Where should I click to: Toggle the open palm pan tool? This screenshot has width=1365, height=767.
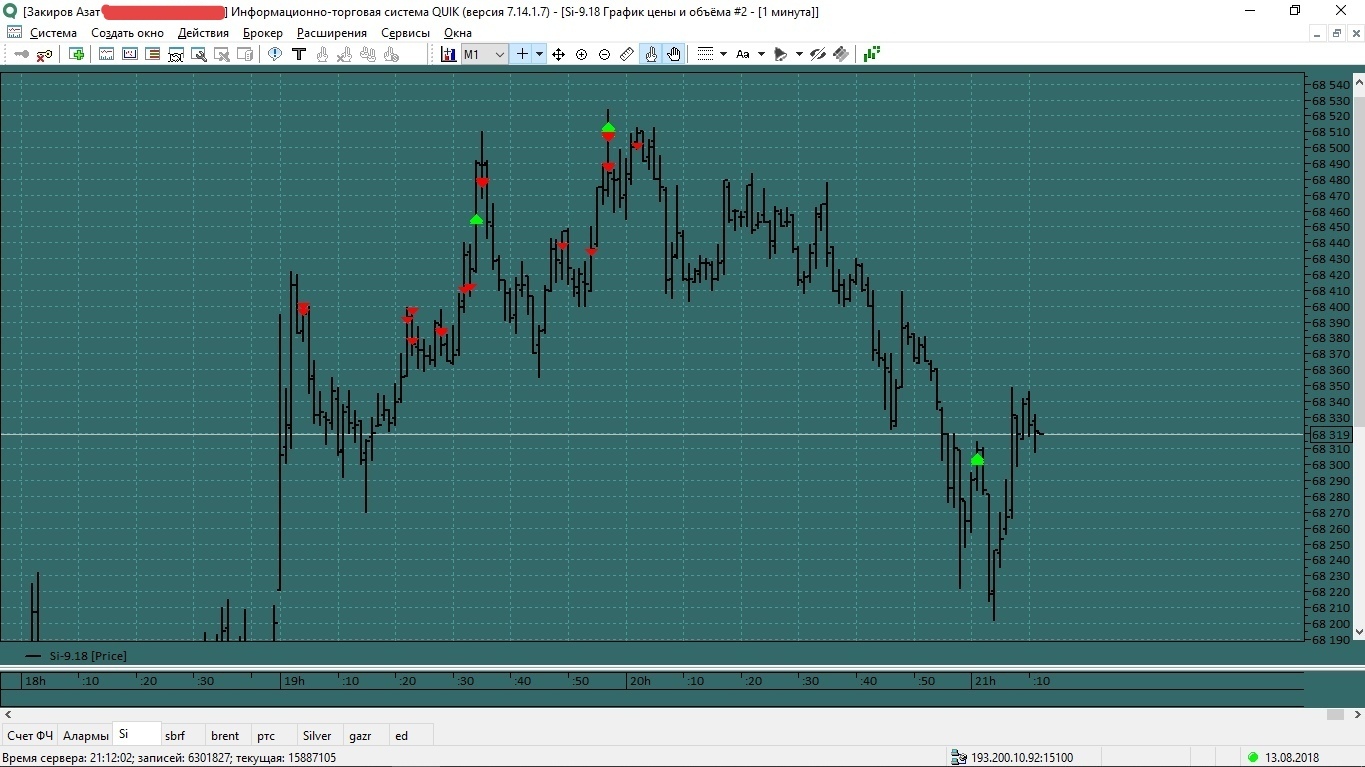(x=674, y=54)
